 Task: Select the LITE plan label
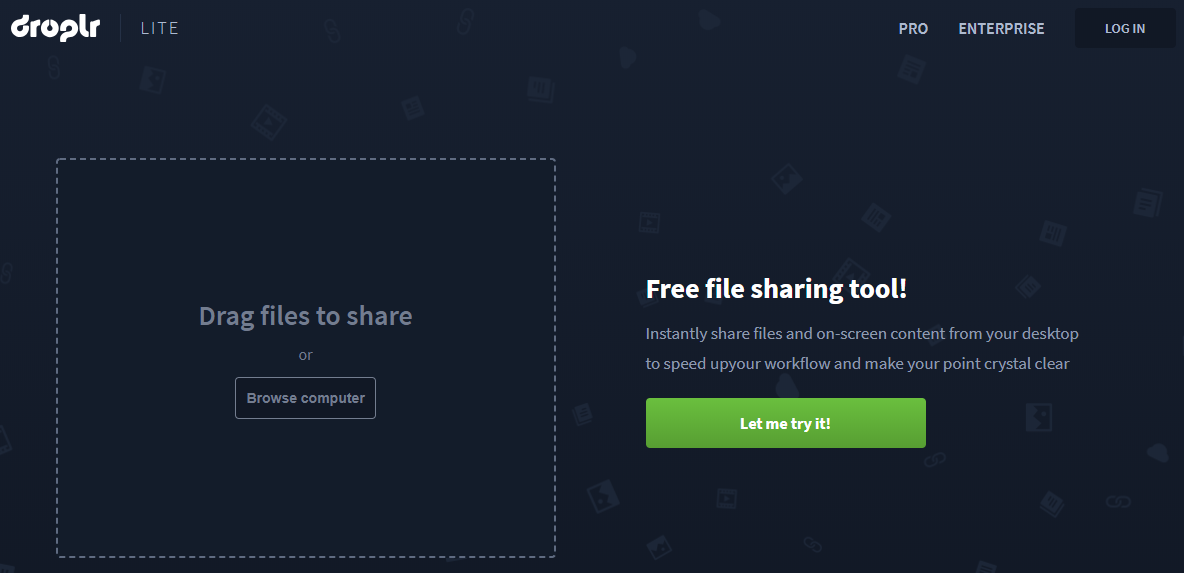point(159,29)
